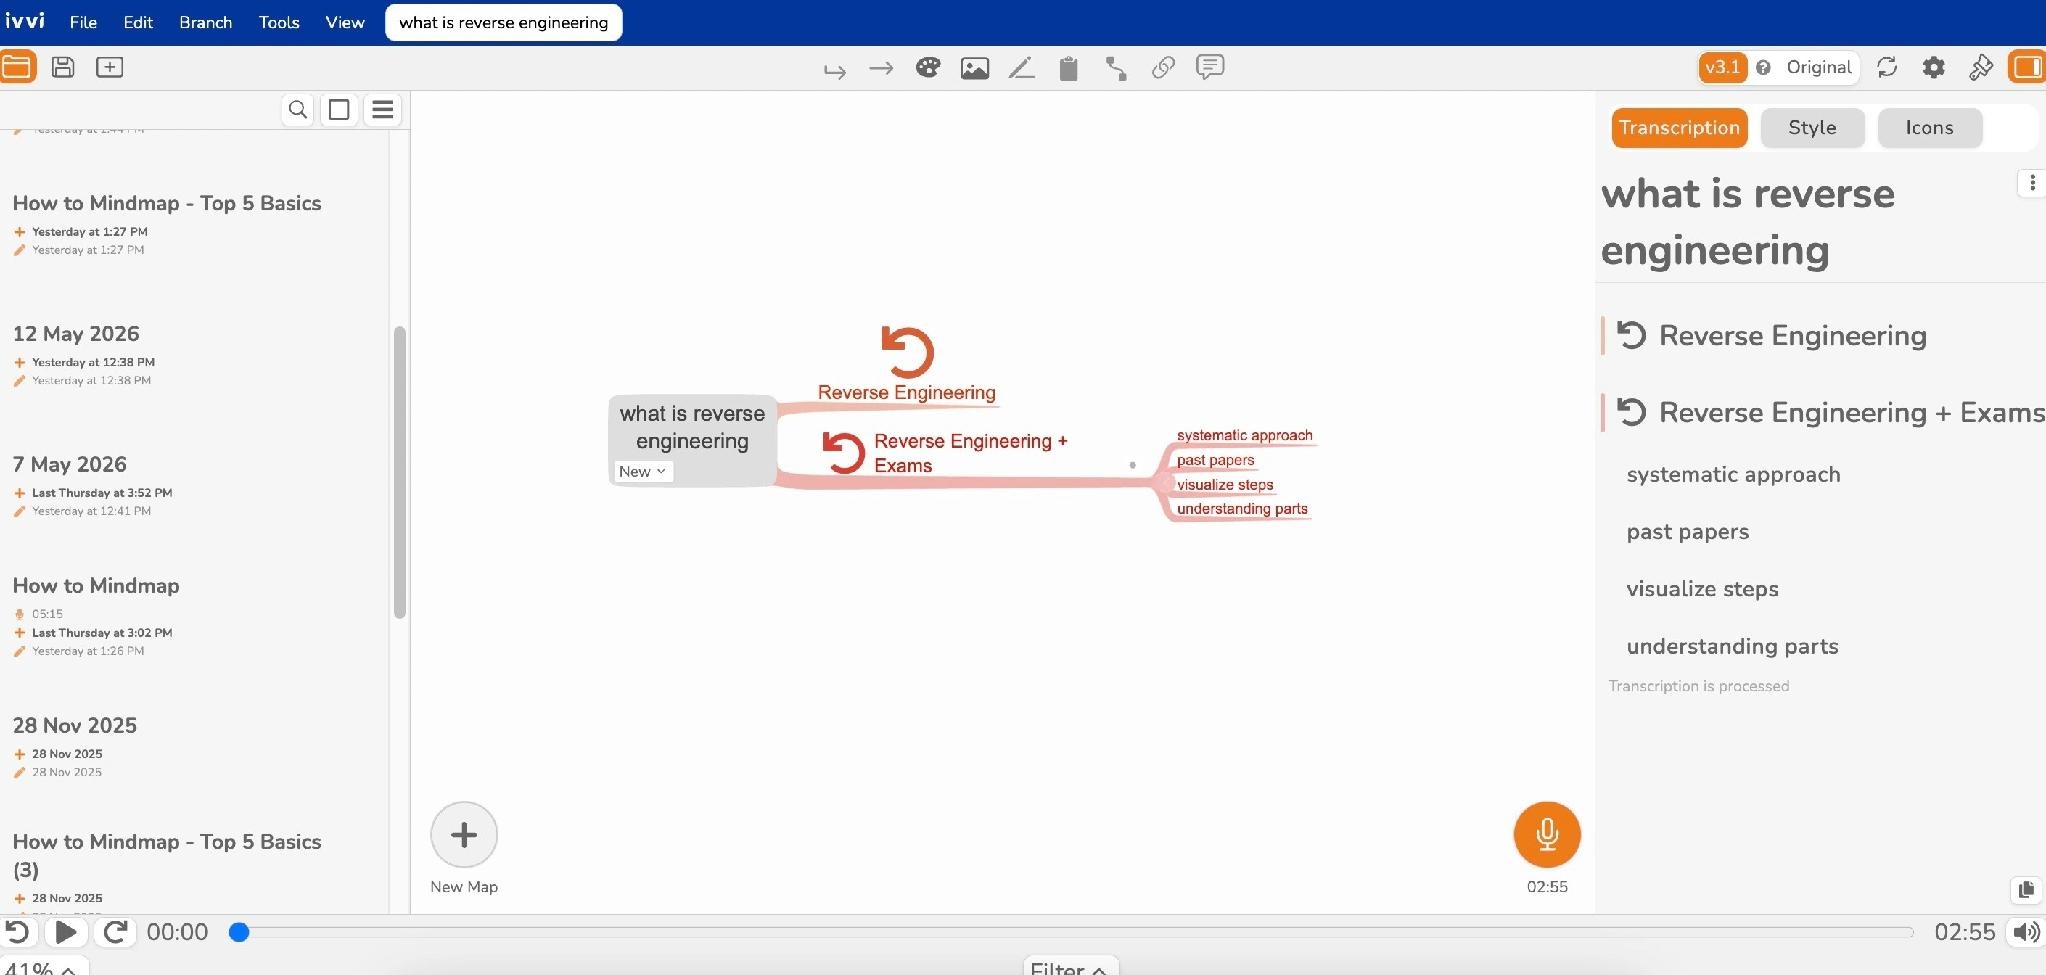Start recording with orange microphone button
The image size is (2046, 975).
1547,834
